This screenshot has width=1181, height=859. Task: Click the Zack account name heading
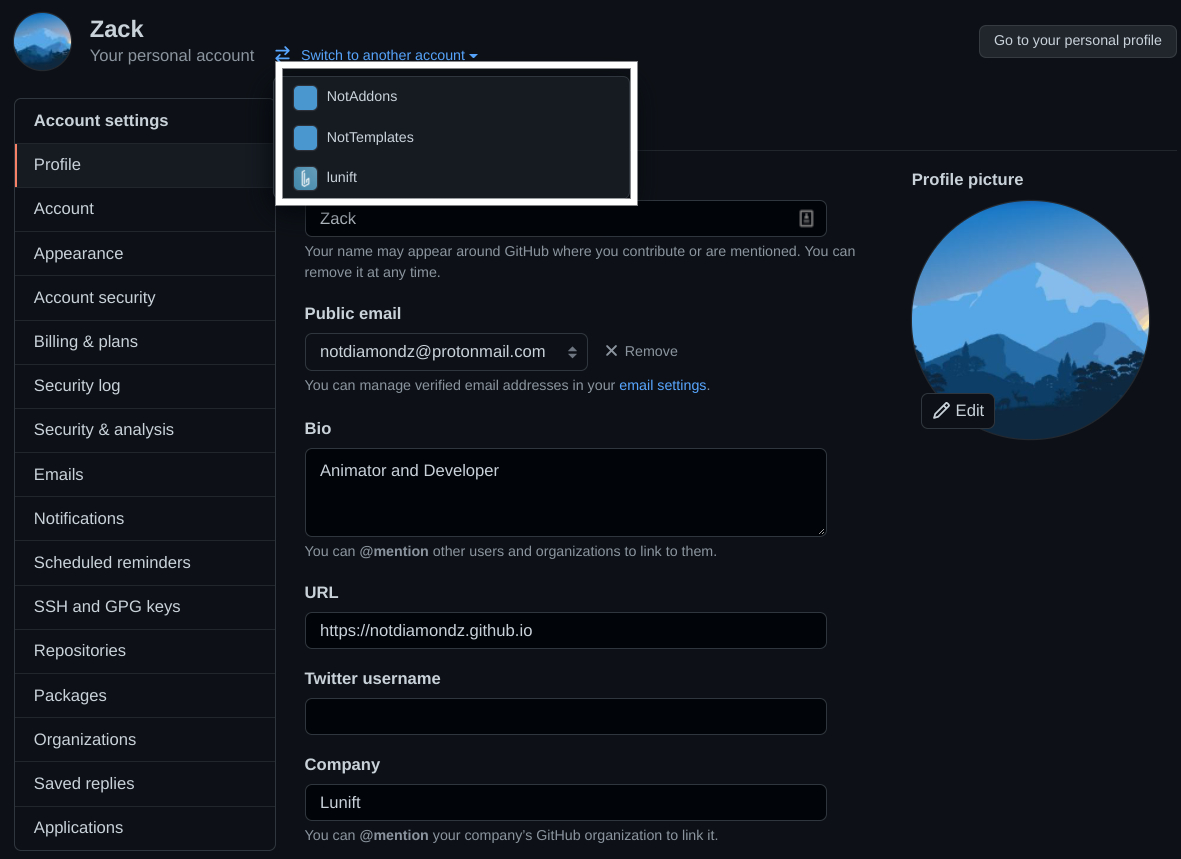(x=117, y=29)
